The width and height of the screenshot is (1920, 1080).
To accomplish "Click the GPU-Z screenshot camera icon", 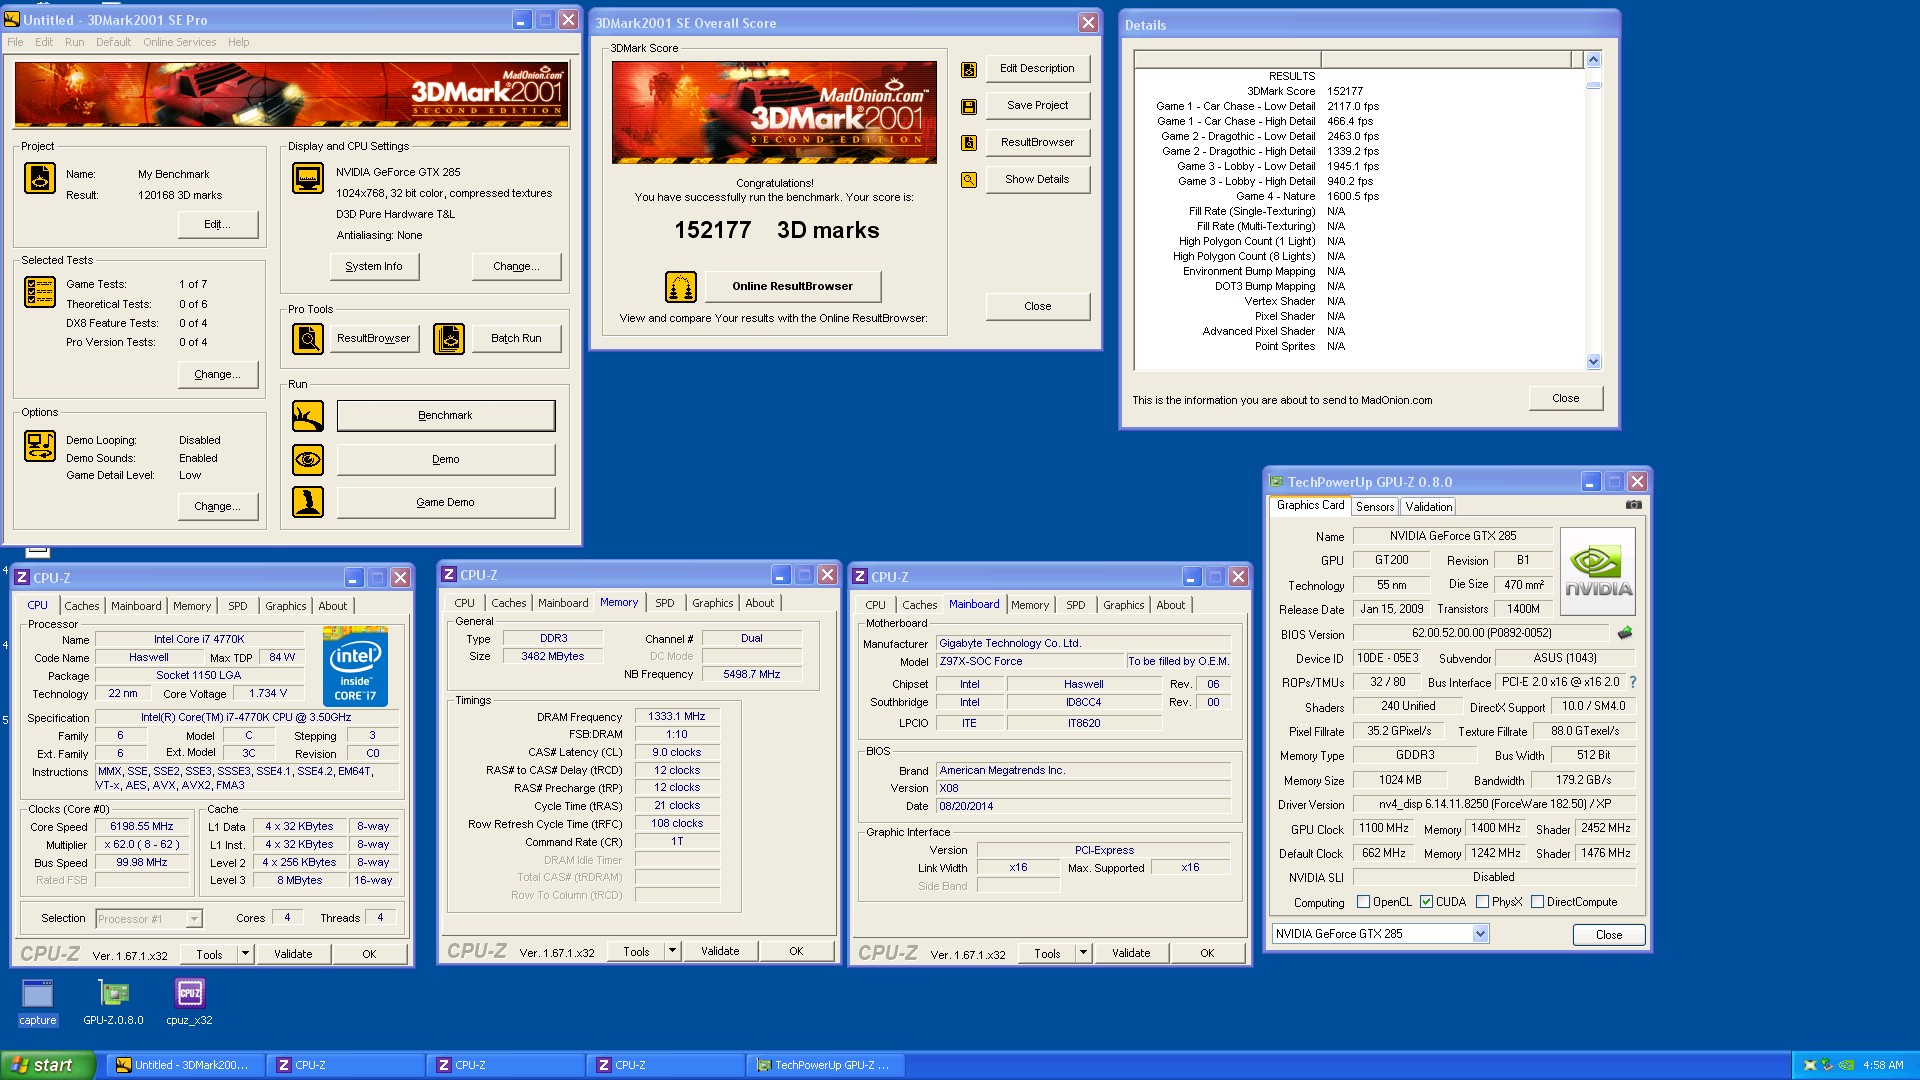I will coord(1633,505).
